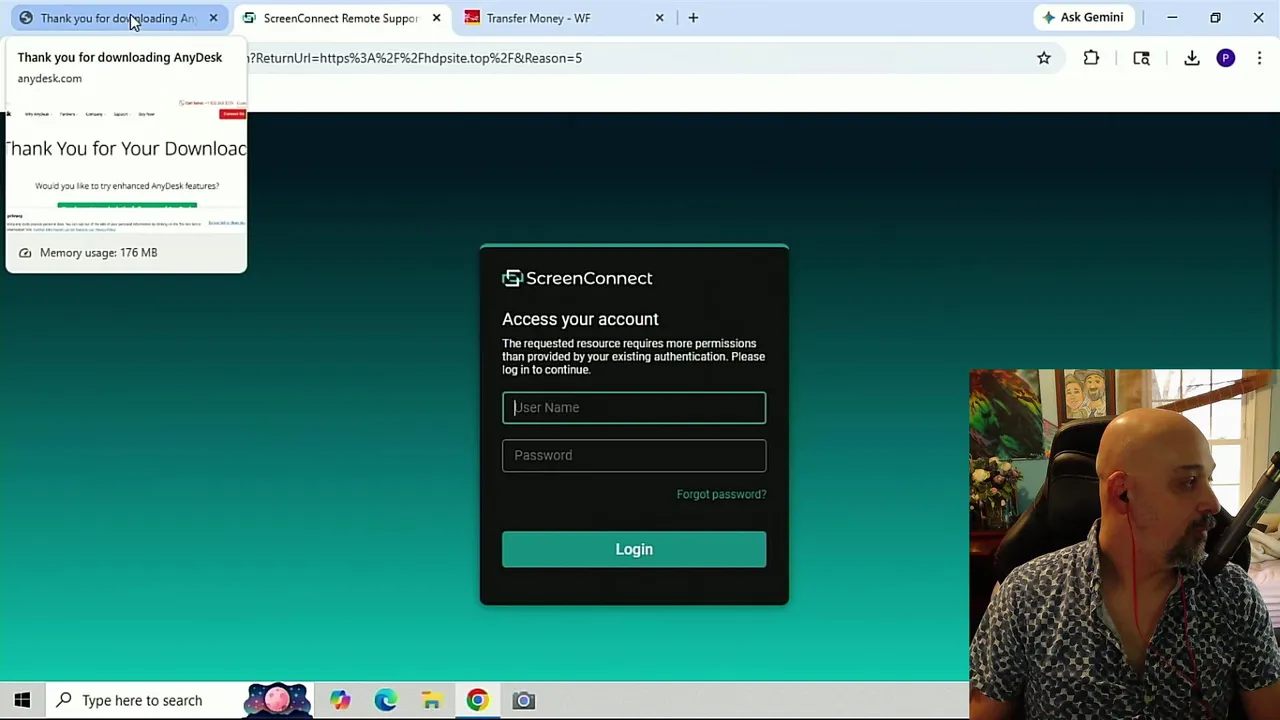The image size is (1280, 720).
Task: Show Chrome downloads
Action: [1192, 58]
